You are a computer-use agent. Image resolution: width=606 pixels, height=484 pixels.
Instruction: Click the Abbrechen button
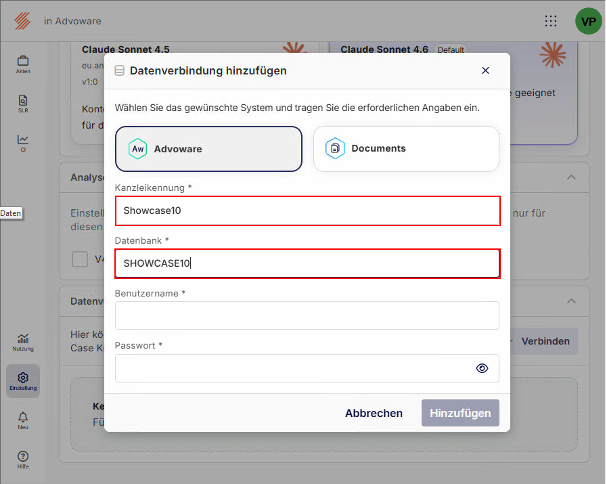(x=374, y=413)
